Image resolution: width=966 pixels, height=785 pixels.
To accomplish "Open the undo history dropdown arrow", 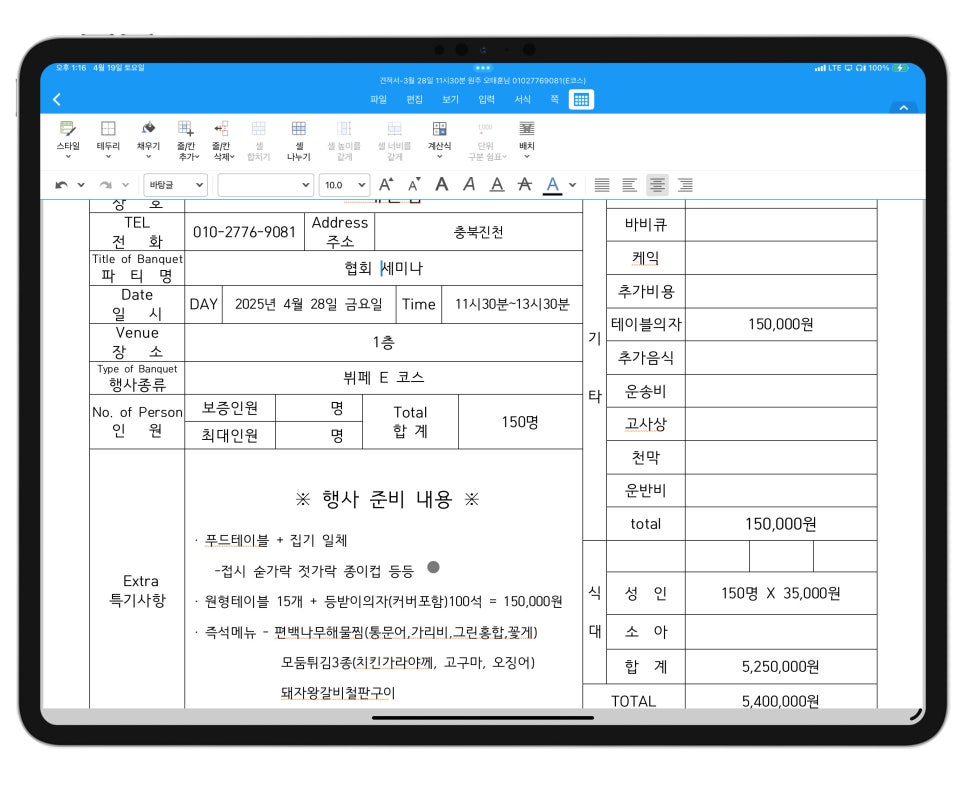I will [x=81, y=185].
